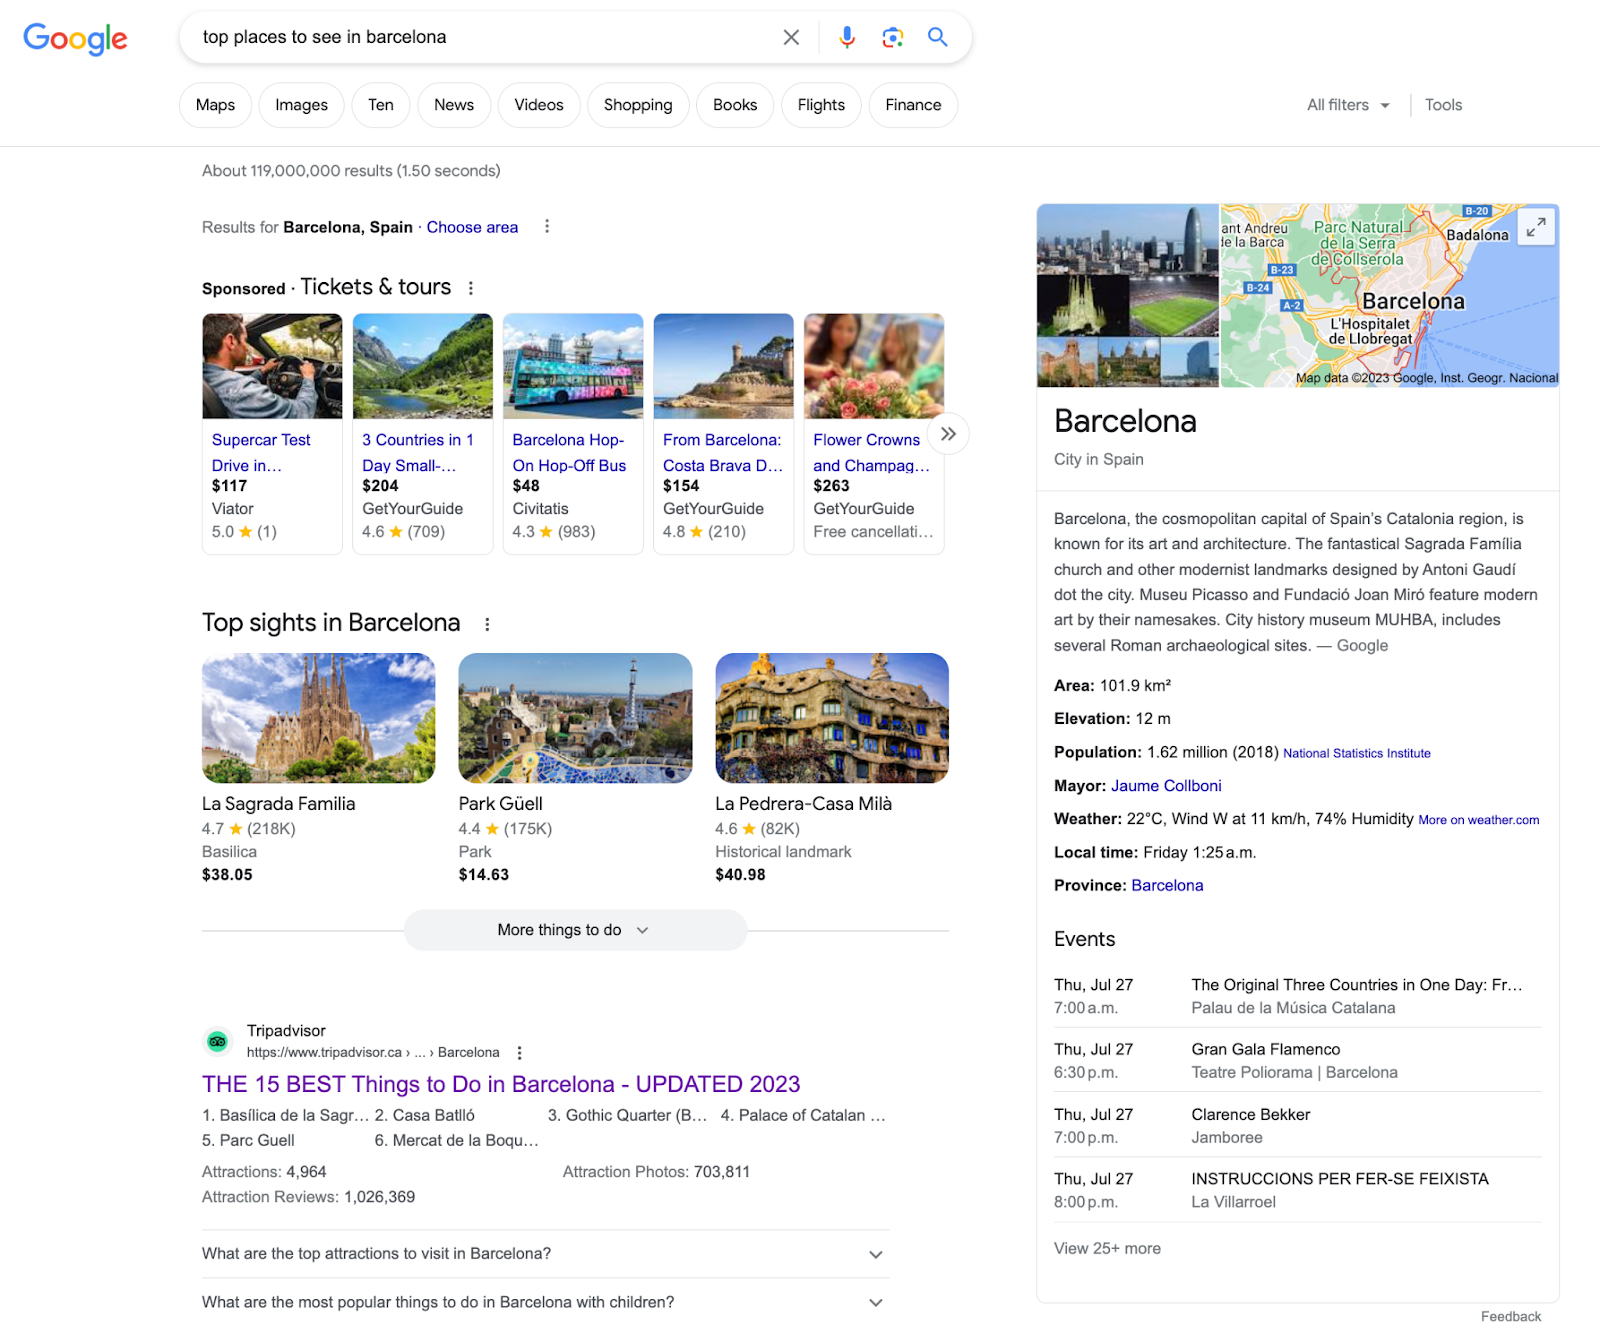1600x1342 pixels.
Task: Click the '5. Parc Guell' sitelink under Tripadvisor
Action: click(248, 1140)
